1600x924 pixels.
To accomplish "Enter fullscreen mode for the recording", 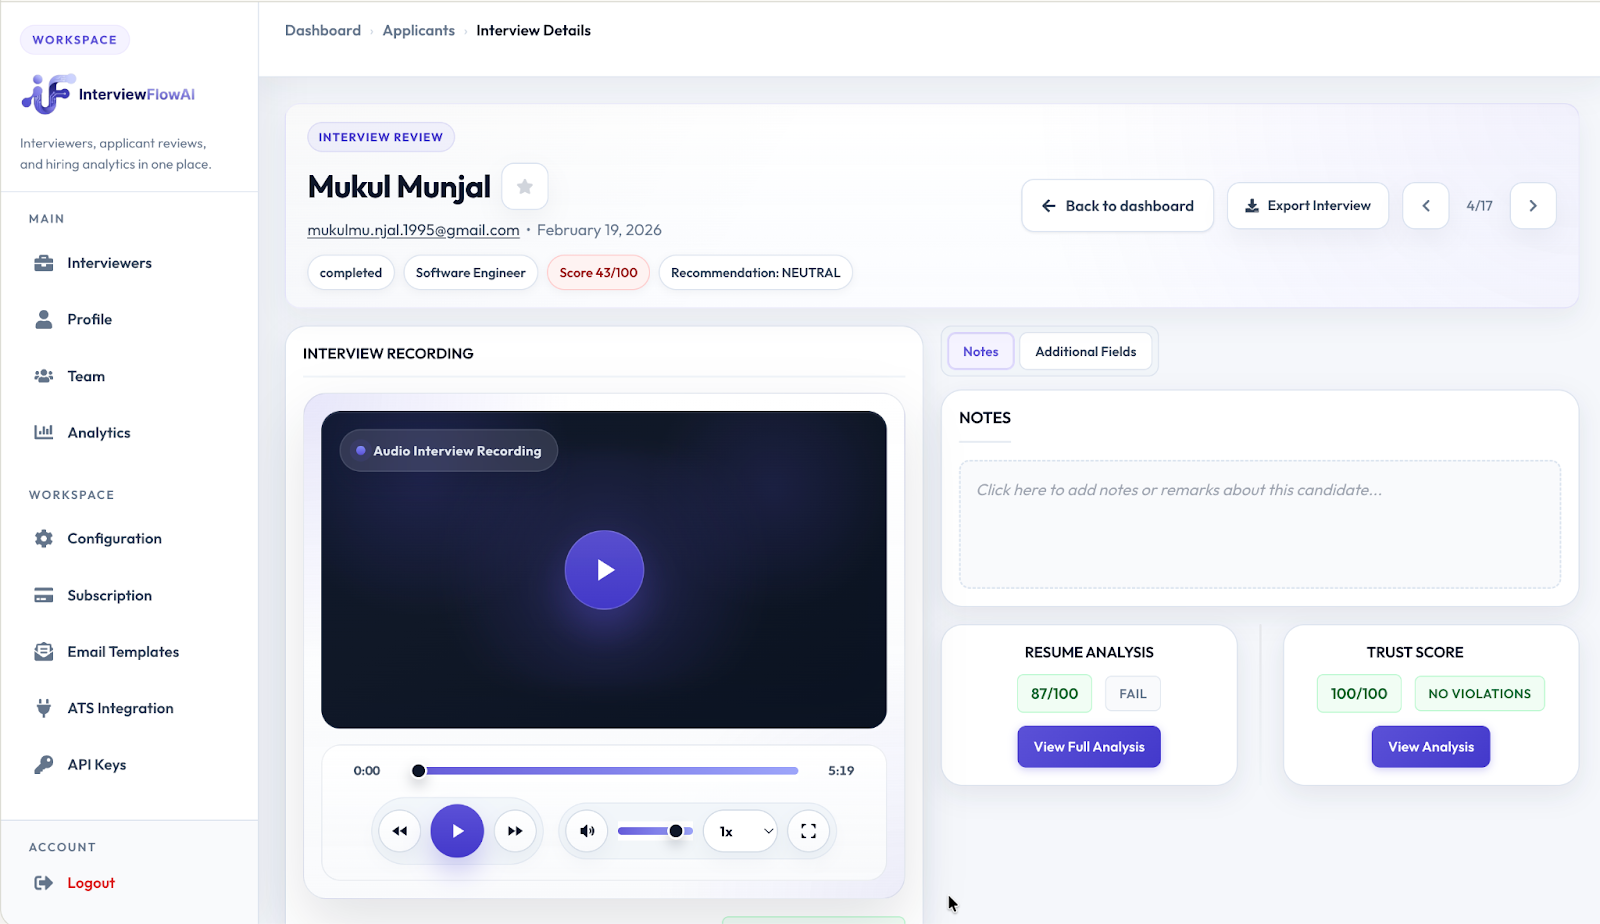I will [808, 831].
